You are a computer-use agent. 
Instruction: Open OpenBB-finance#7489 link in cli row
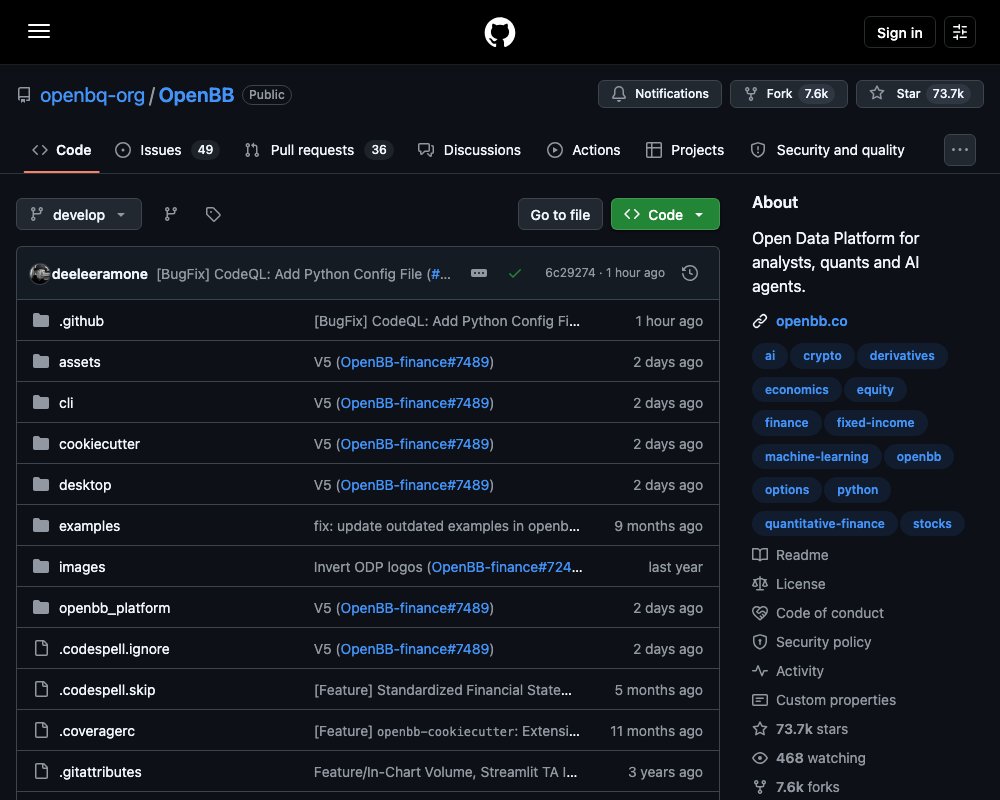point(415,403)
